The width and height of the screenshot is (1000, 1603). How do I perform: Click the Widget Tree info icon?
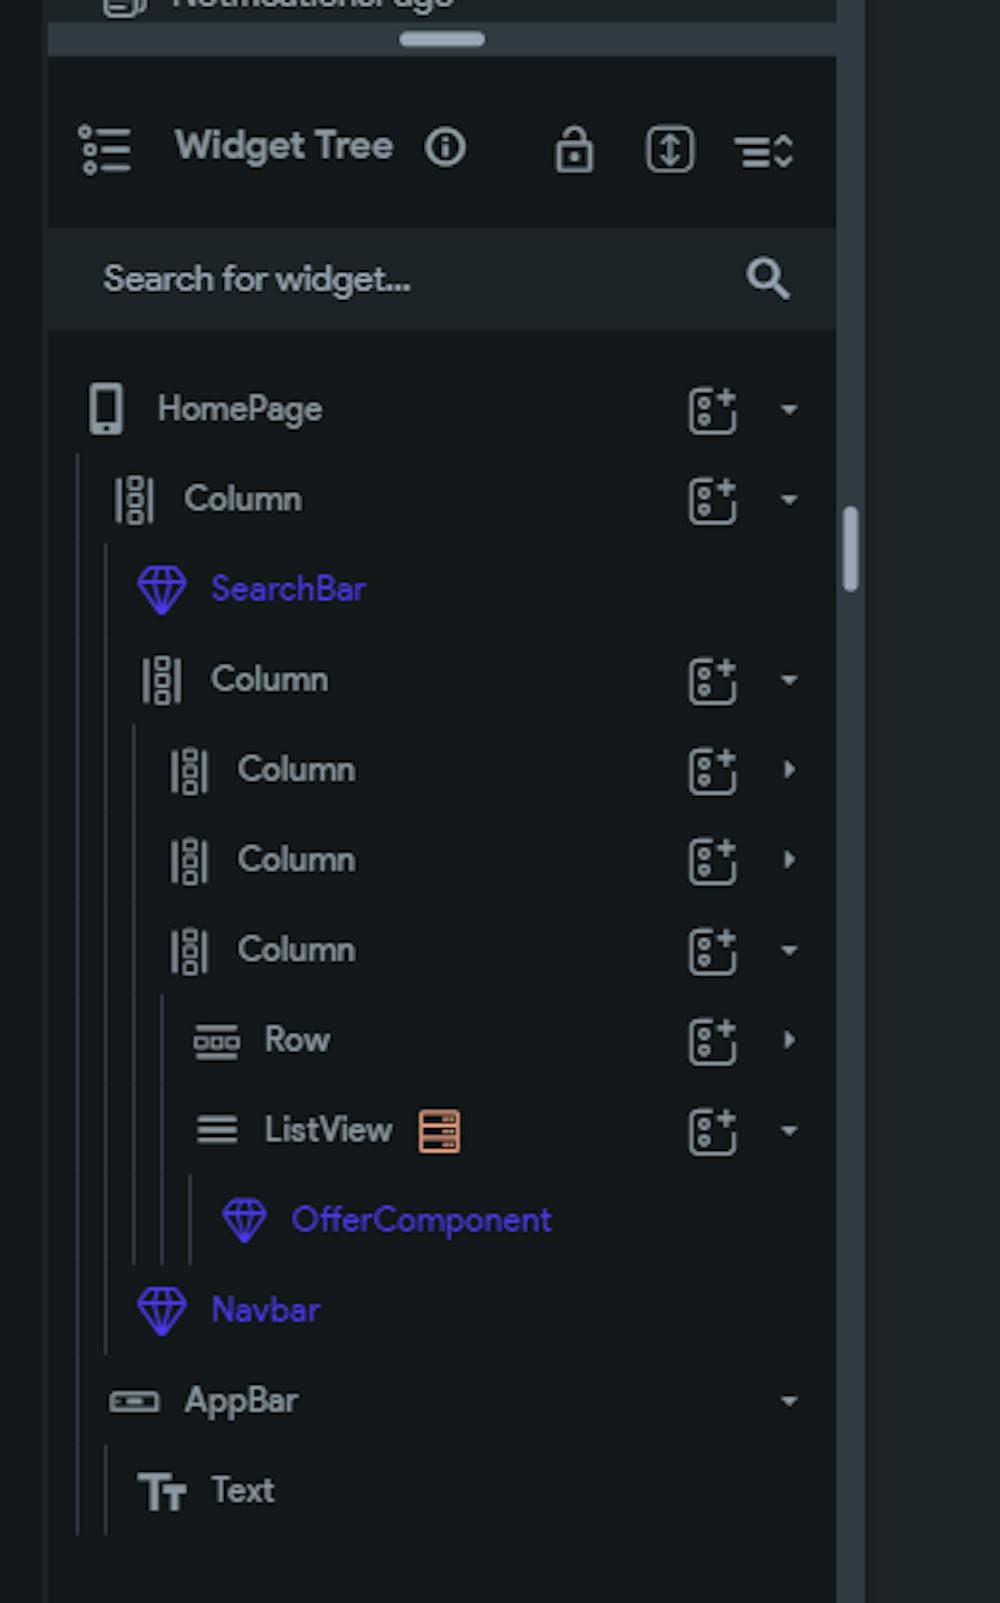[x=445, y=148]
